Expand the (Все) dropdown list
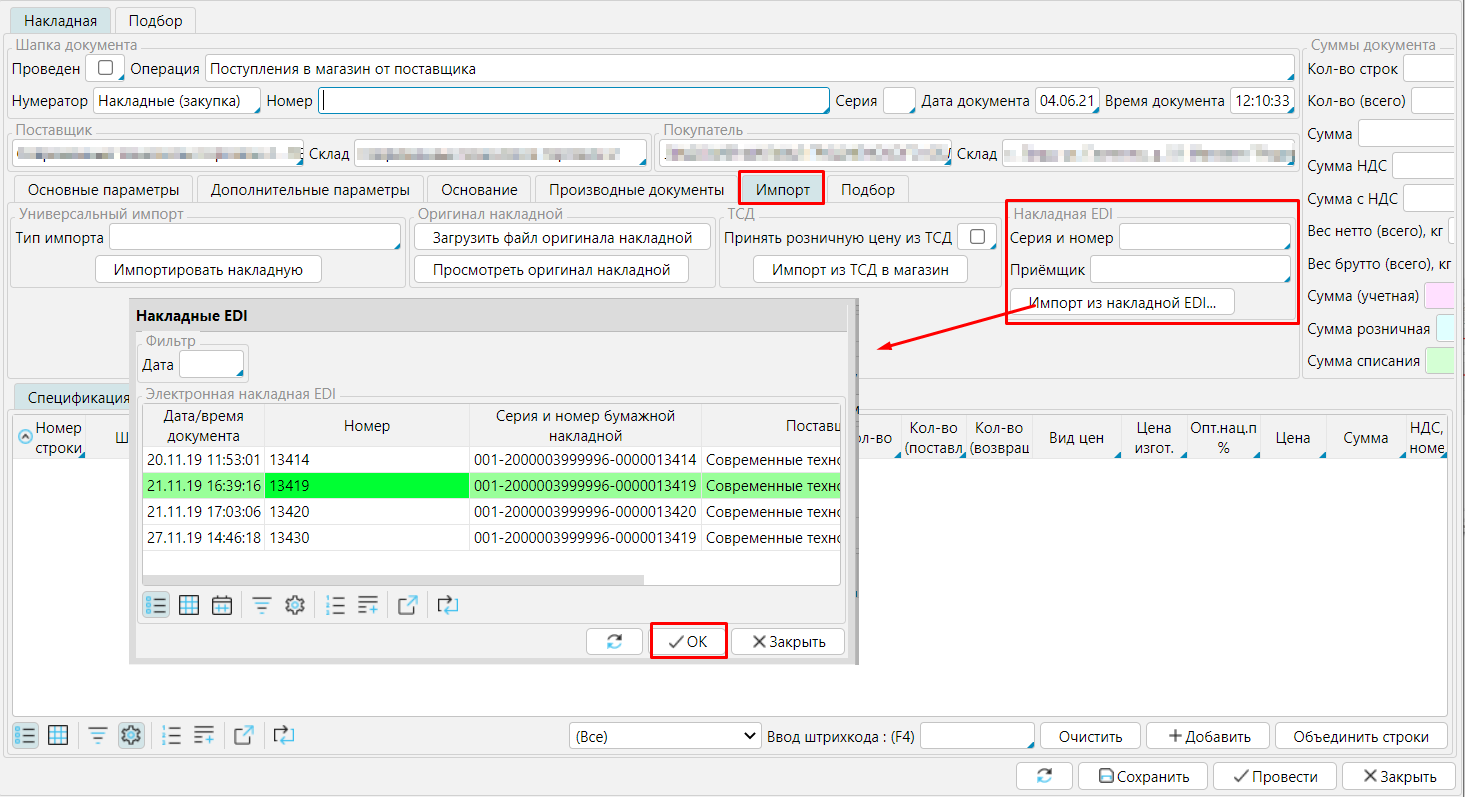1465x797 pixels. [x=664, y=736]
